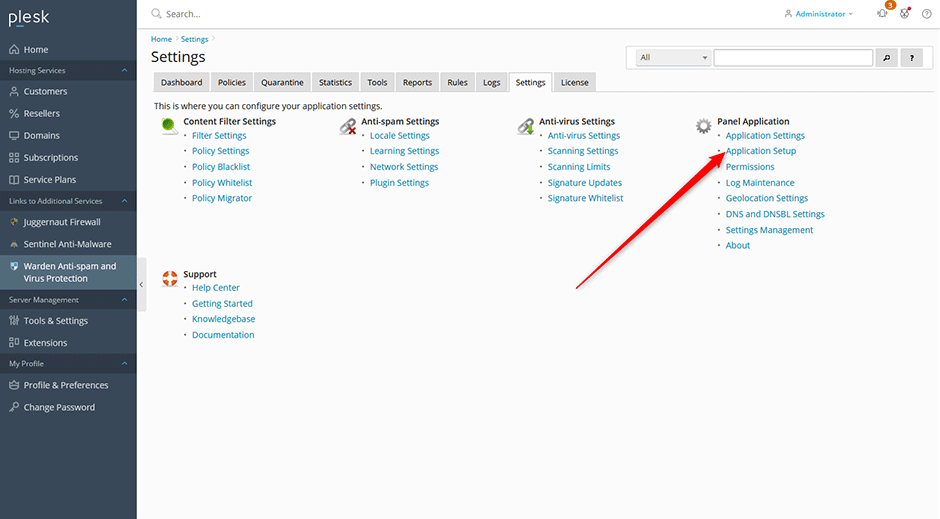
Task: Click the magnifier icon in top search bar
Action: [x=156, y=13]
